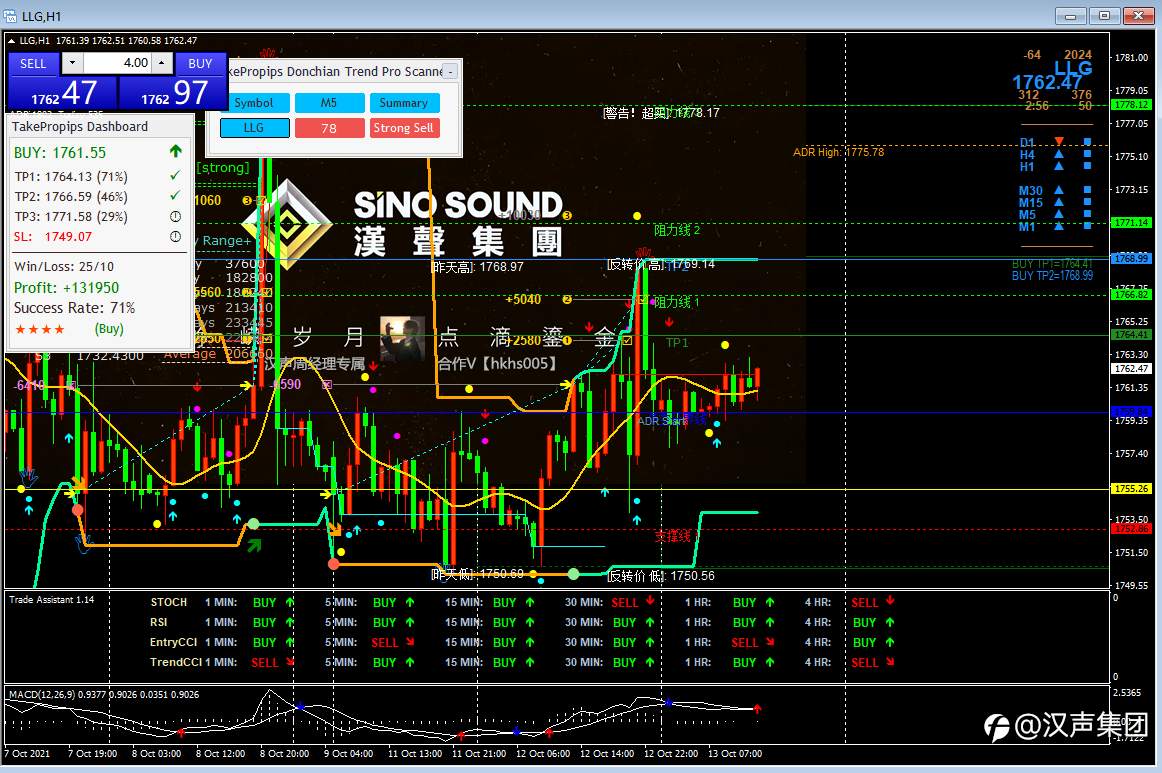Image resolution: width=1162 pixels, height=773 pixels.
Task: Click the orange star rating in dashboard
Action: tap(40, 329)
